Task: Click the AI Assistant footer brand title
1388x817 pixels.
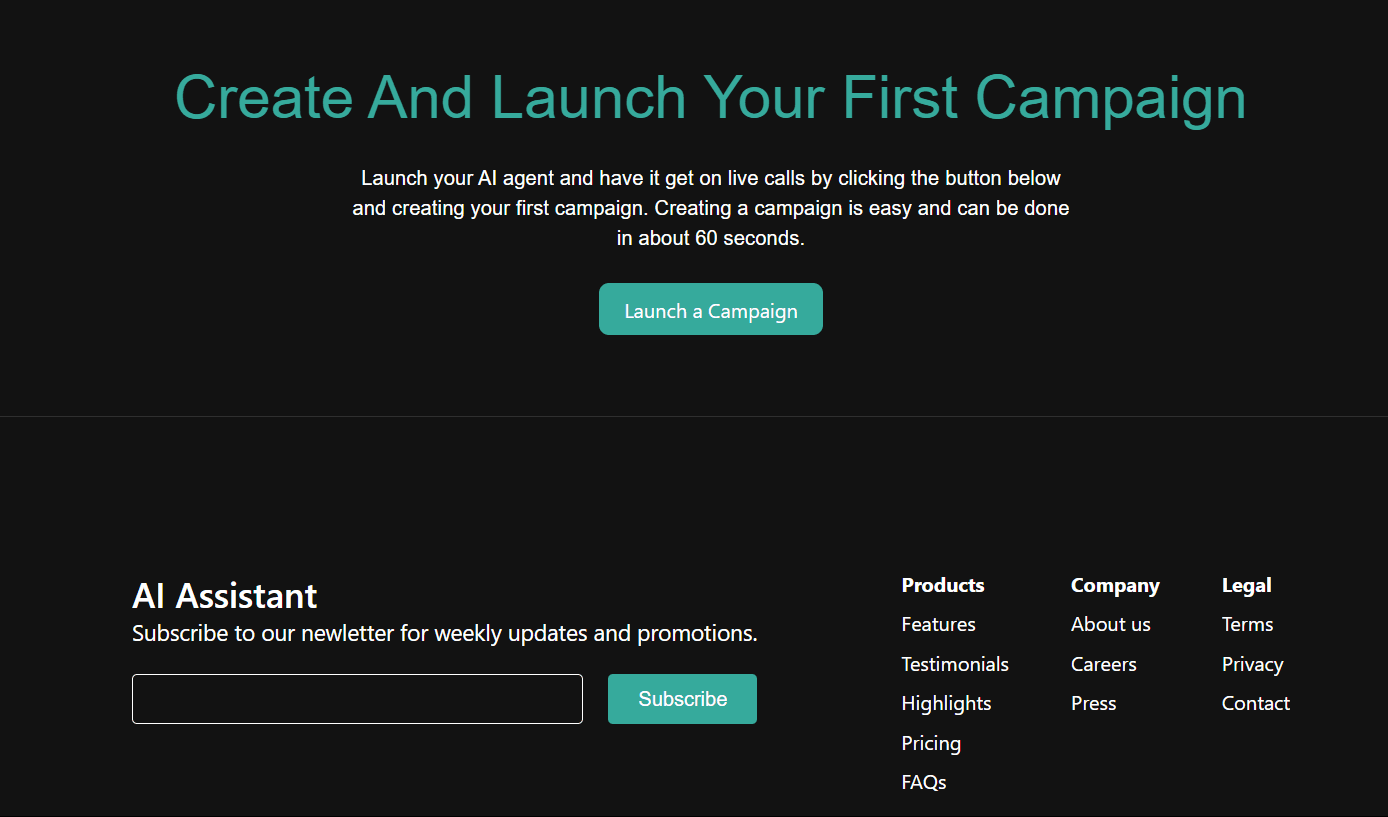Action: pos(224,596)
